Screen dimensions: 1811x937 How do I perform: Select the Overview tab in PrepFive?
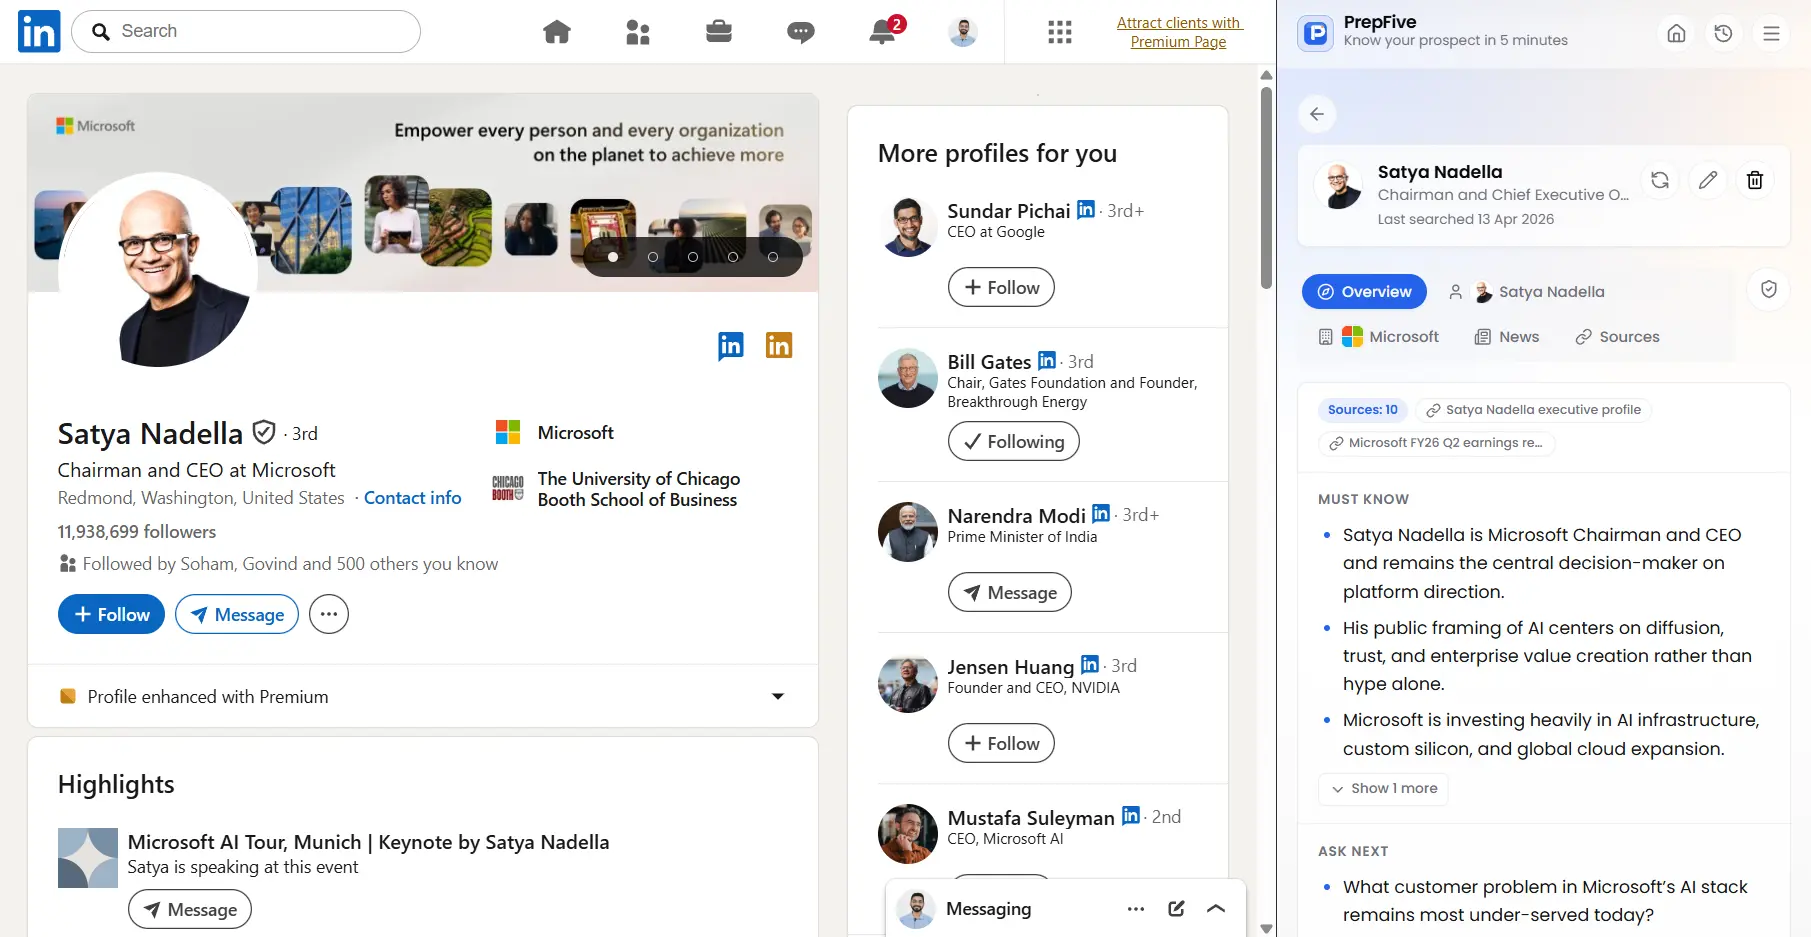[1364, 292]
